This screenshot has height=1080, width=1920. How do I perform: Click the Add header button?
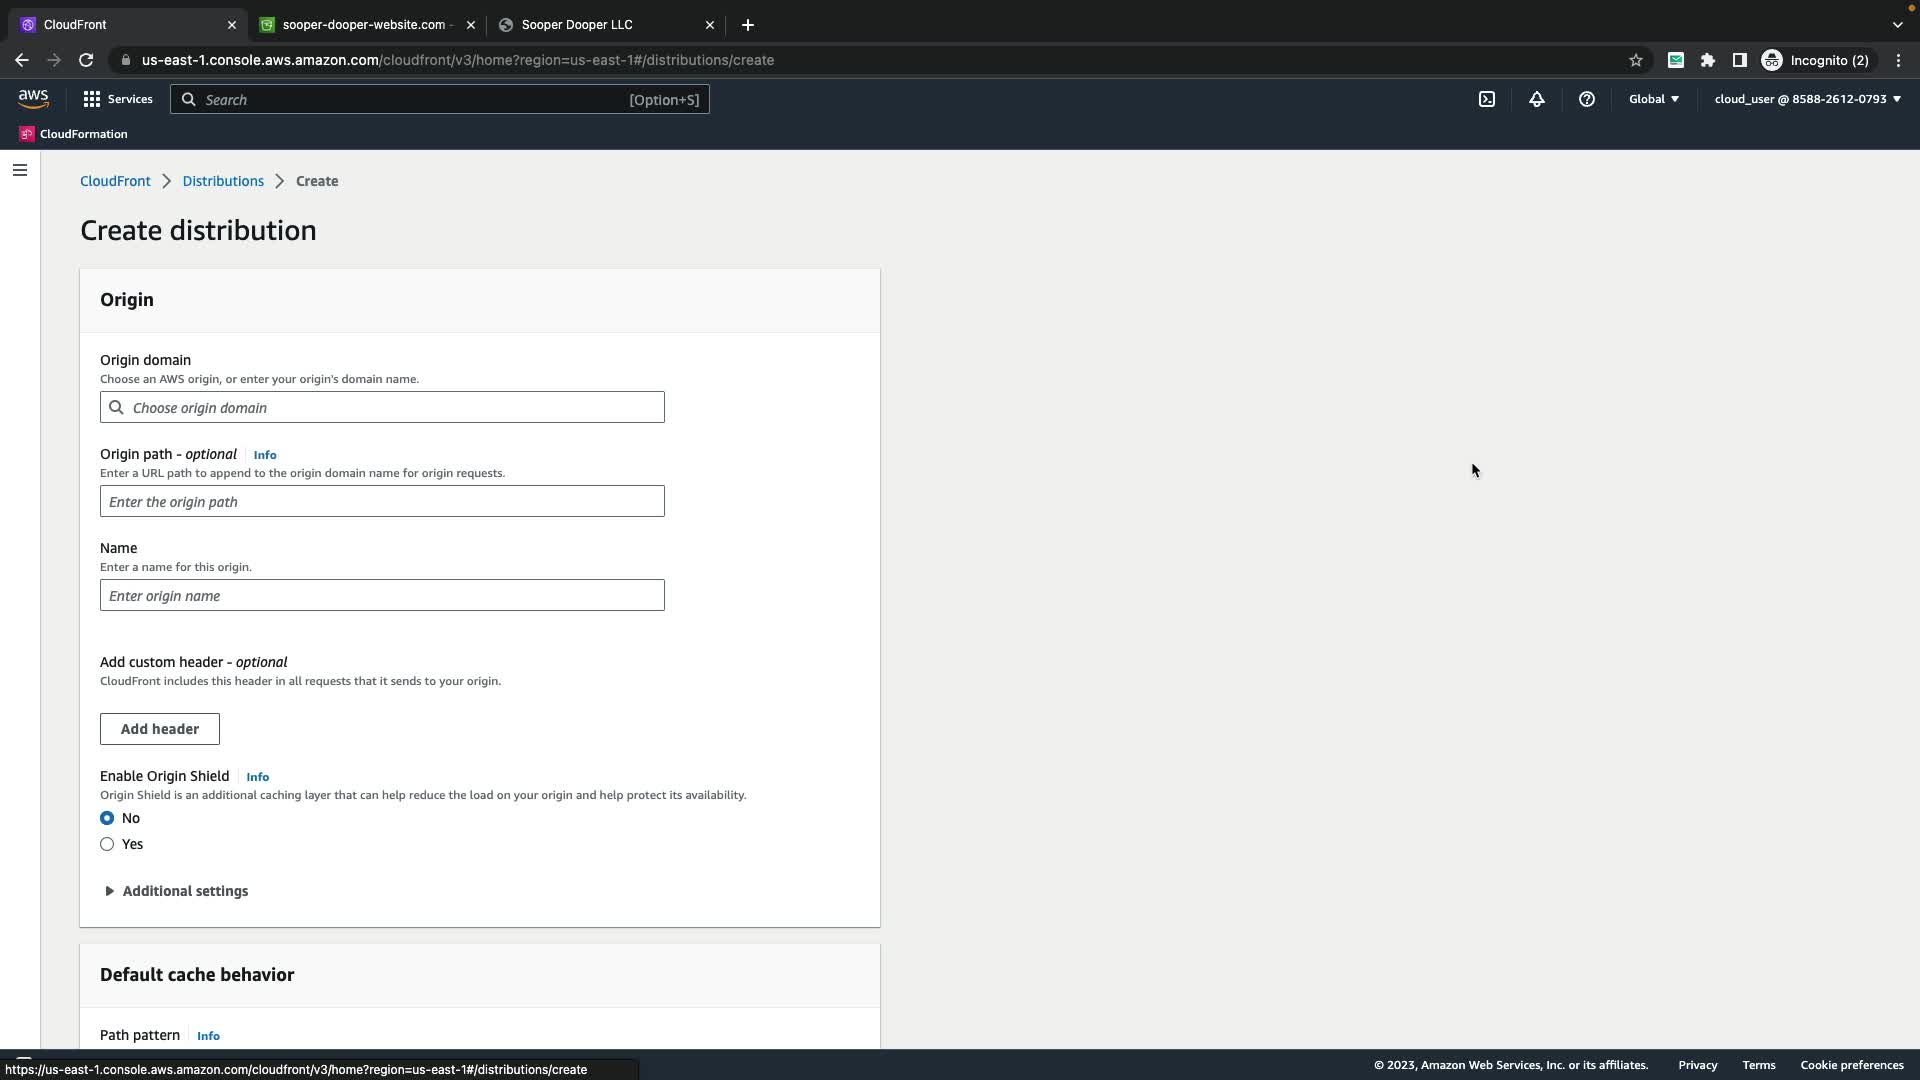click(160, 729)
